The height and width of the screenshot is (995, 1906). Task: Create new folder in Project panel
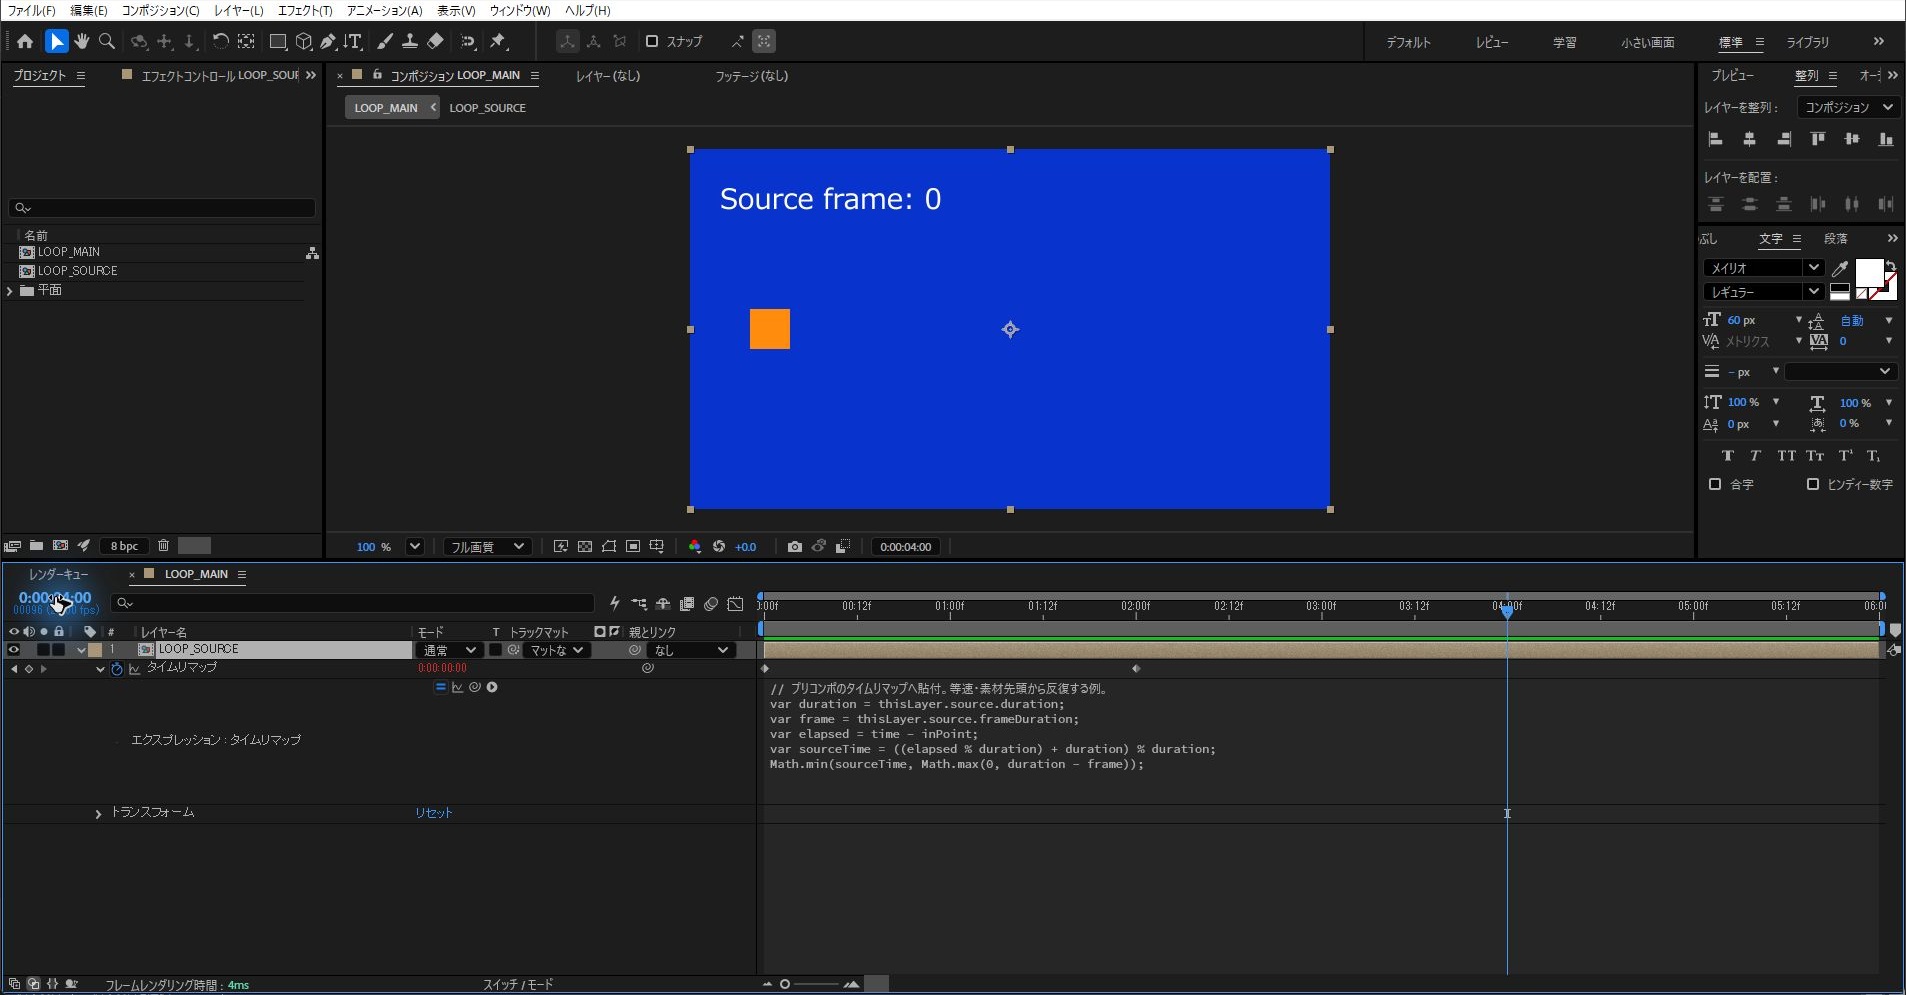[36, 546]
